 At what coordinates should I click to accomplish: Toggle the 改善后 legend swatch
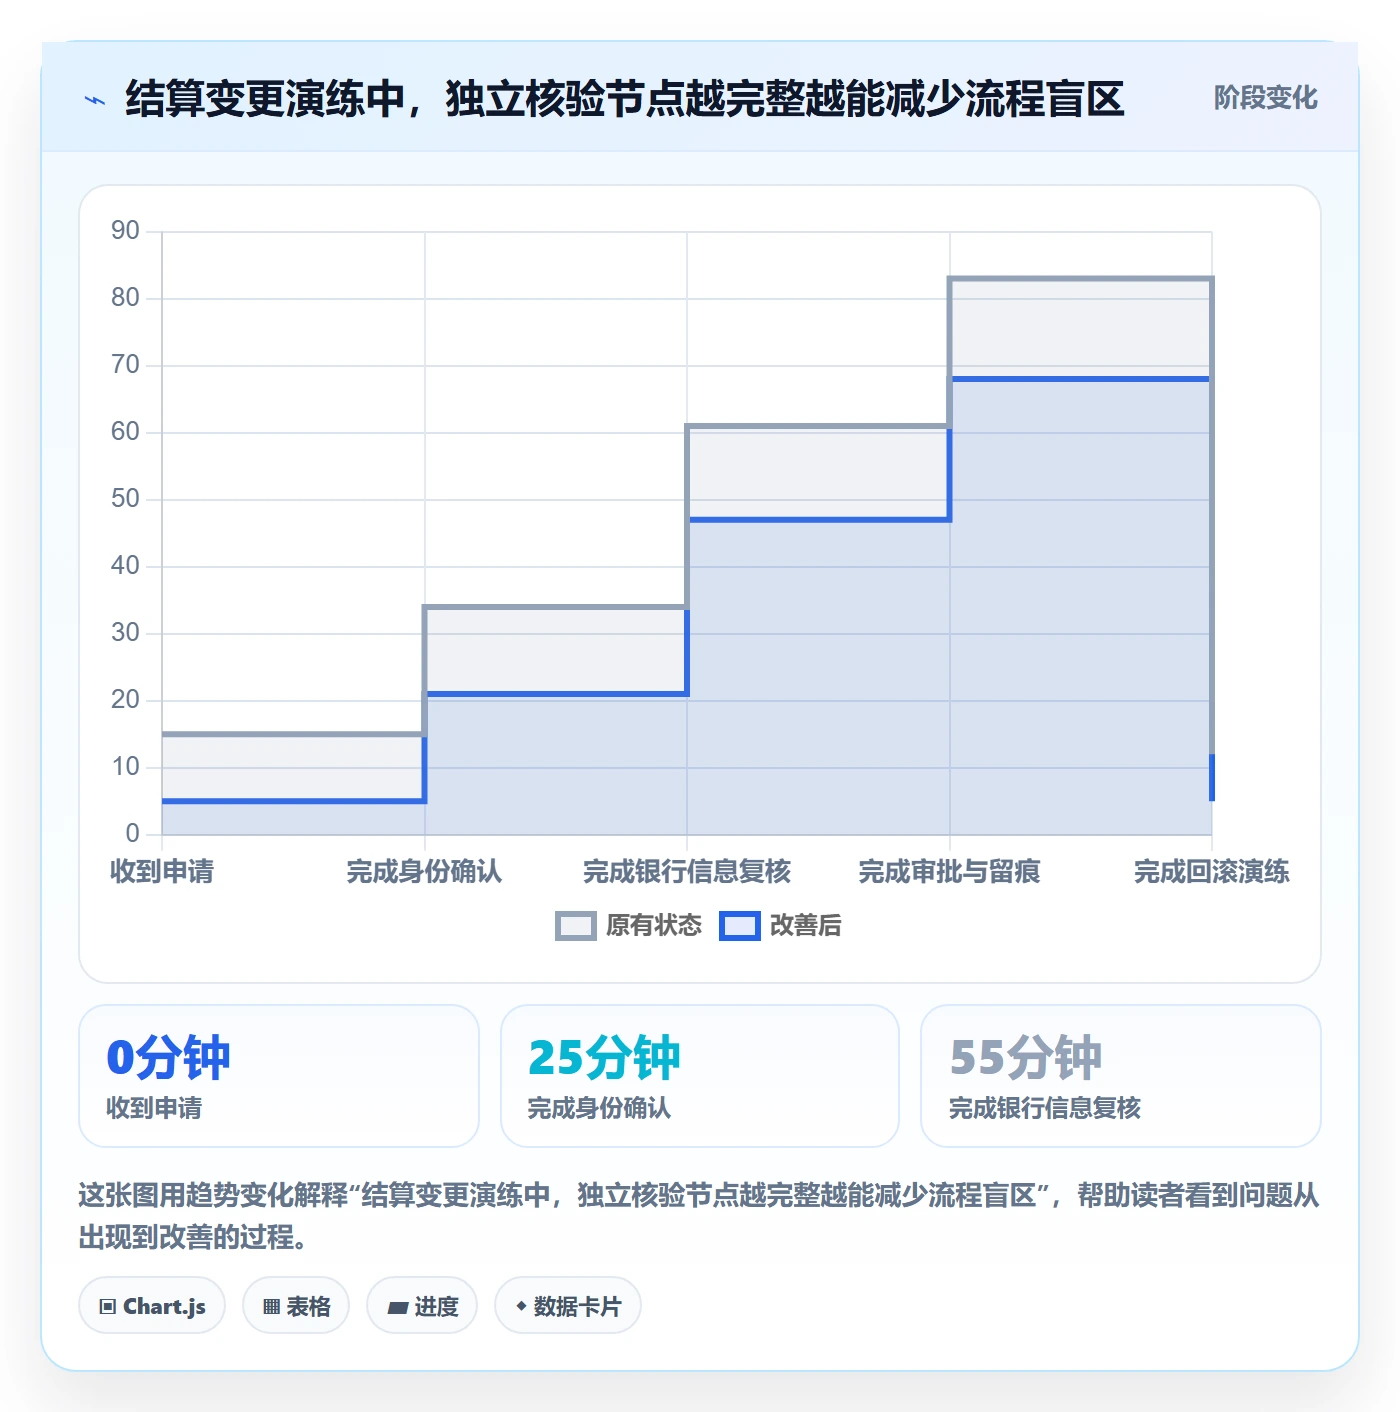click(740, 926)
